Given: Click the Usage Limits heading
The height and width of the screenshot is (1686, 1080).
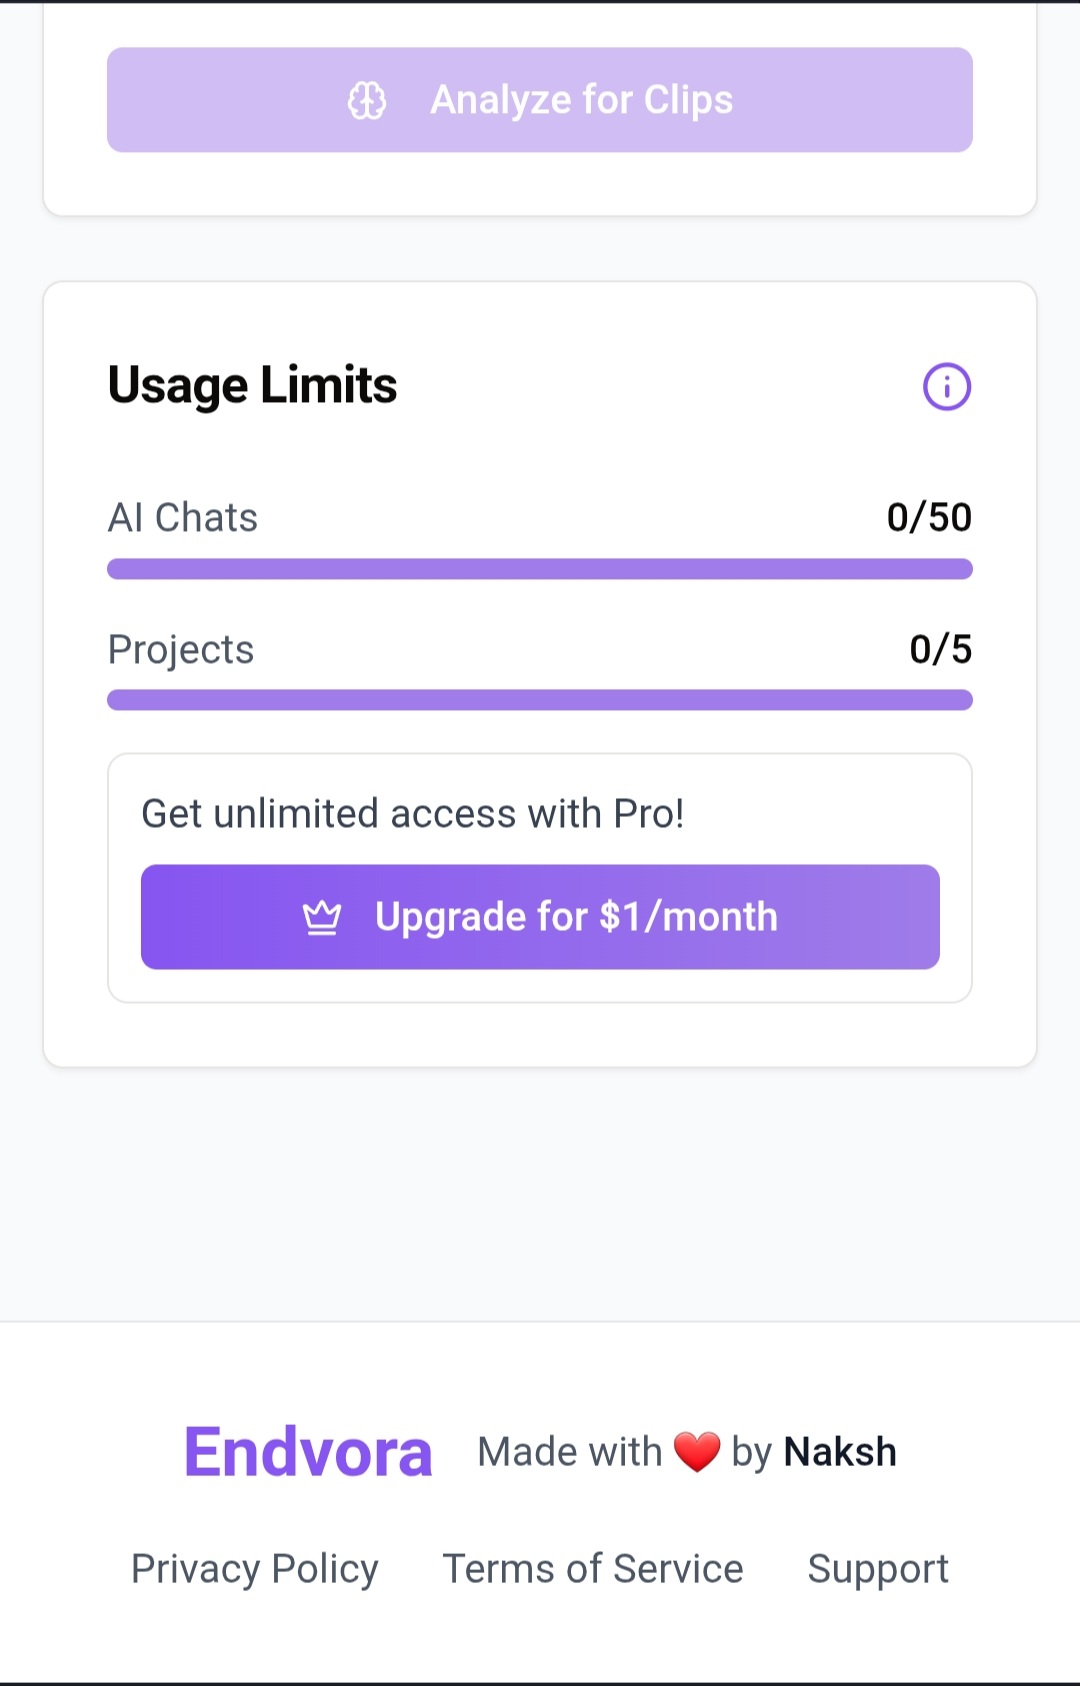Looking at the screenshot, I should (252, 386).
